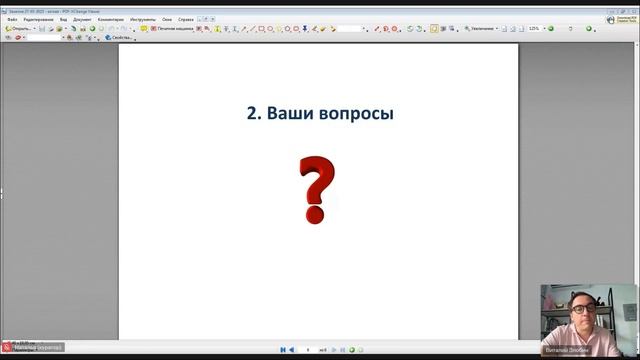This screenshot has width=640, height=360.
Task: Select the line drawing tool
Action: tap(253, 29)
